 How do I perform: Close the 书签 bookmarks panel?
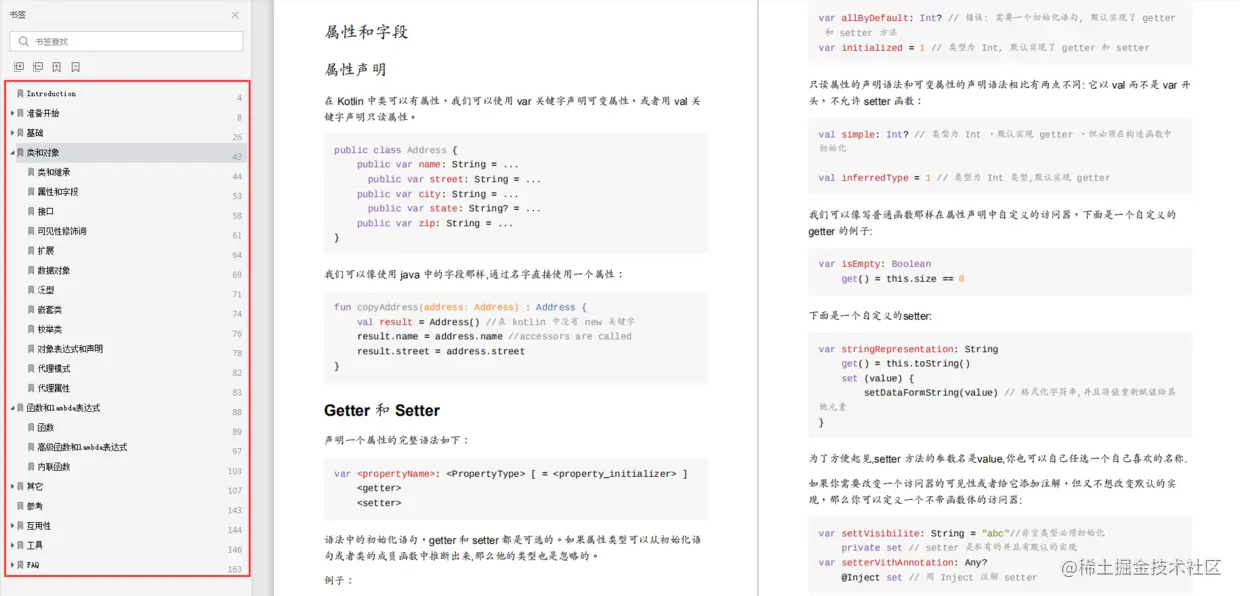point(235,15)
